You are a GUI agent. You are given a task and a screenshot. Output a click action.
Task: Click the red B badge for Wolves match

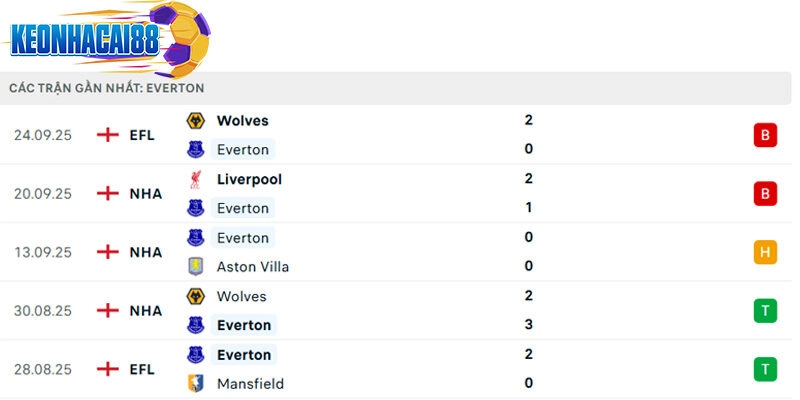tap(765, 135)
